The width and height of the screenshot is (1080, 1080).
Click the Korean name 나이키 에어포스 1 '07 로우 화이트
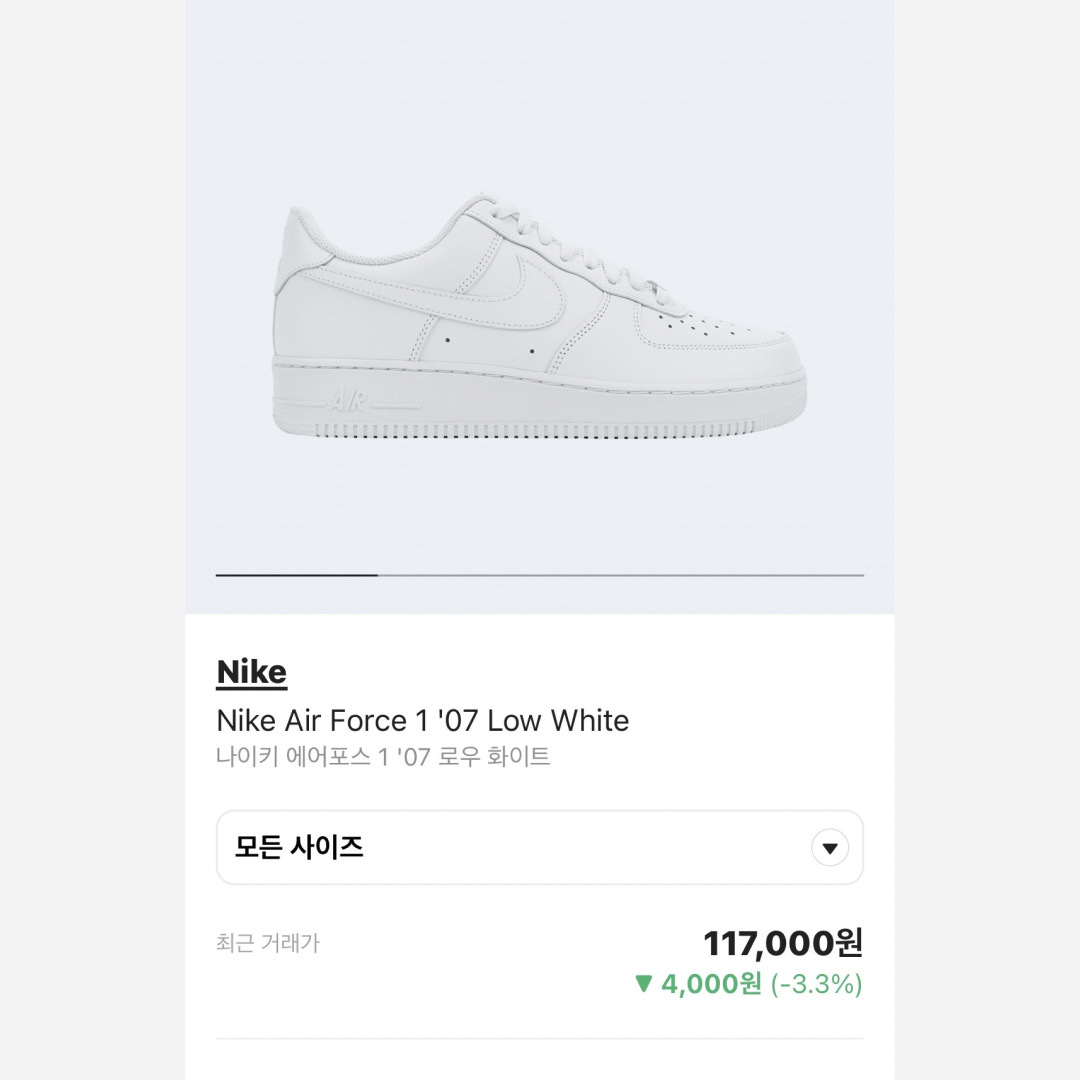click(383, 757)
